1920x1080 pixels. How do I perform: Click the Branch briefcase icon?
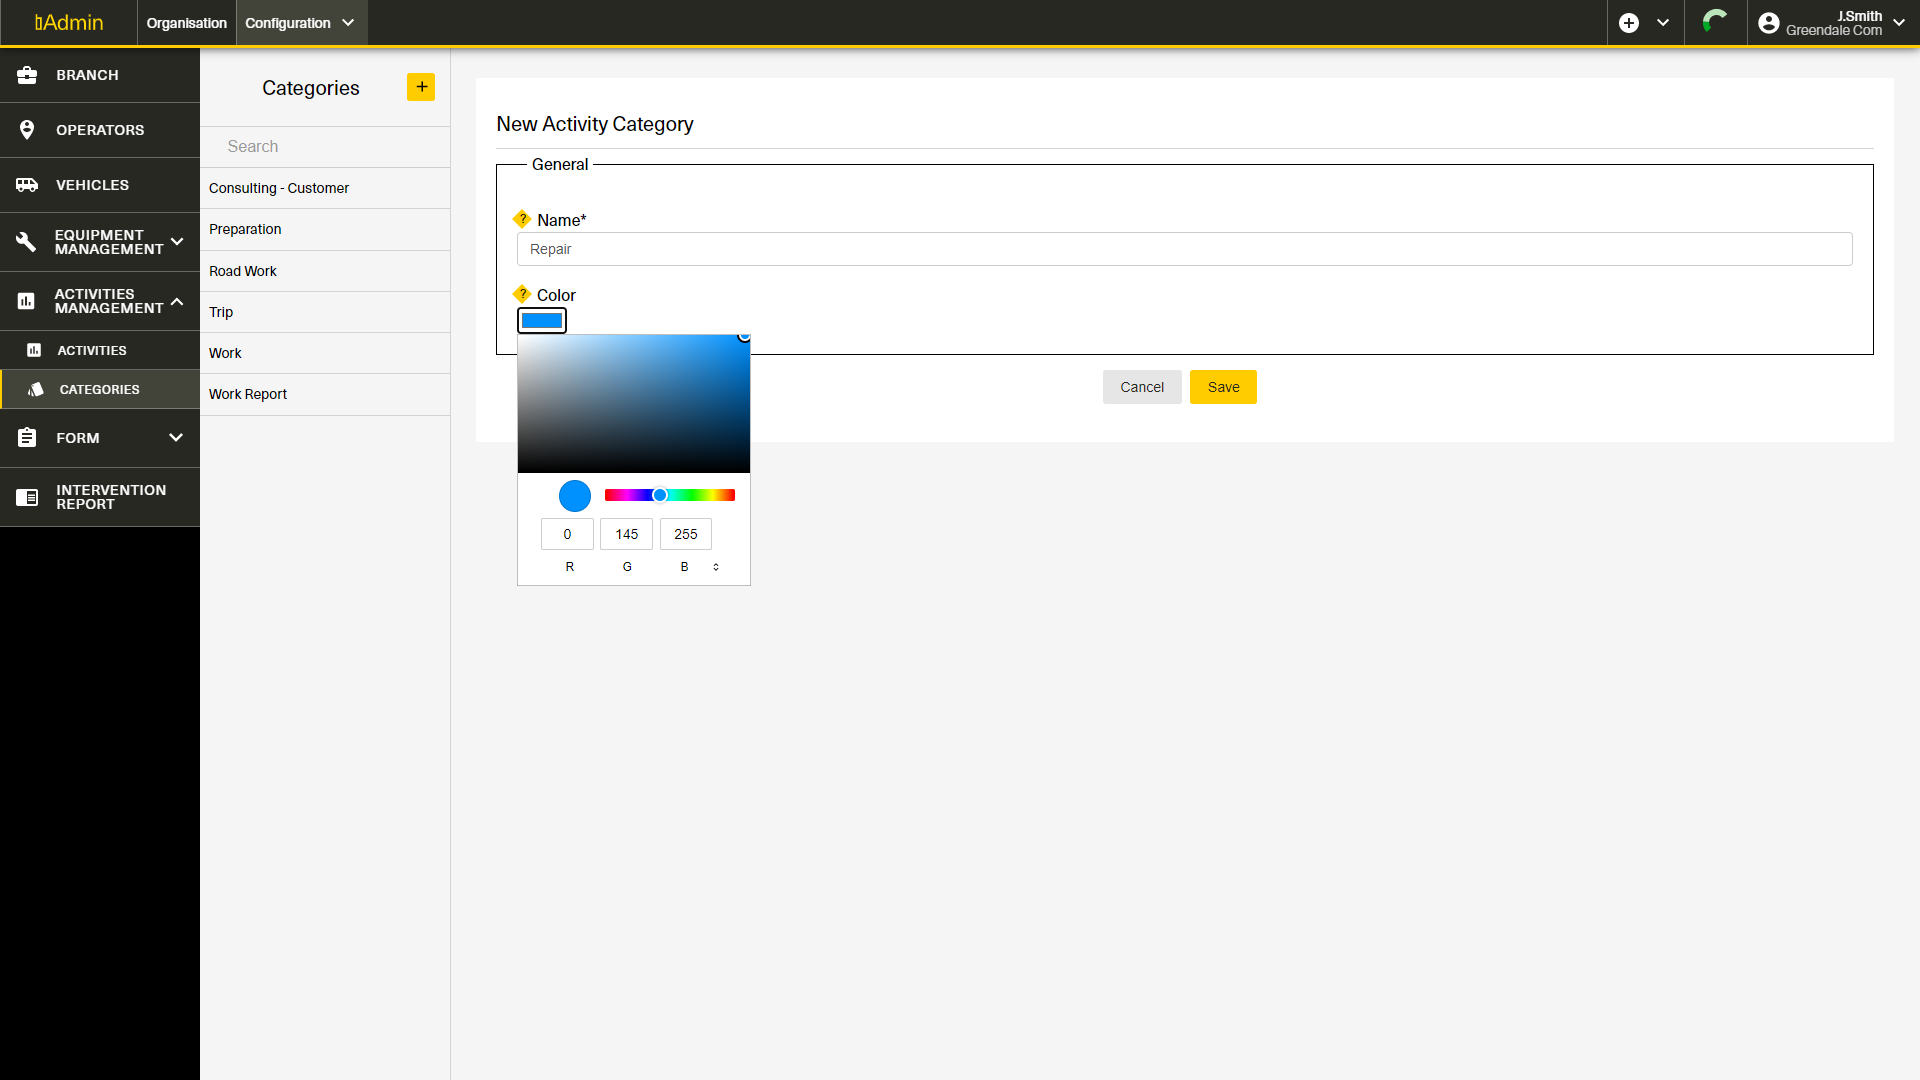tap(27, 75)
